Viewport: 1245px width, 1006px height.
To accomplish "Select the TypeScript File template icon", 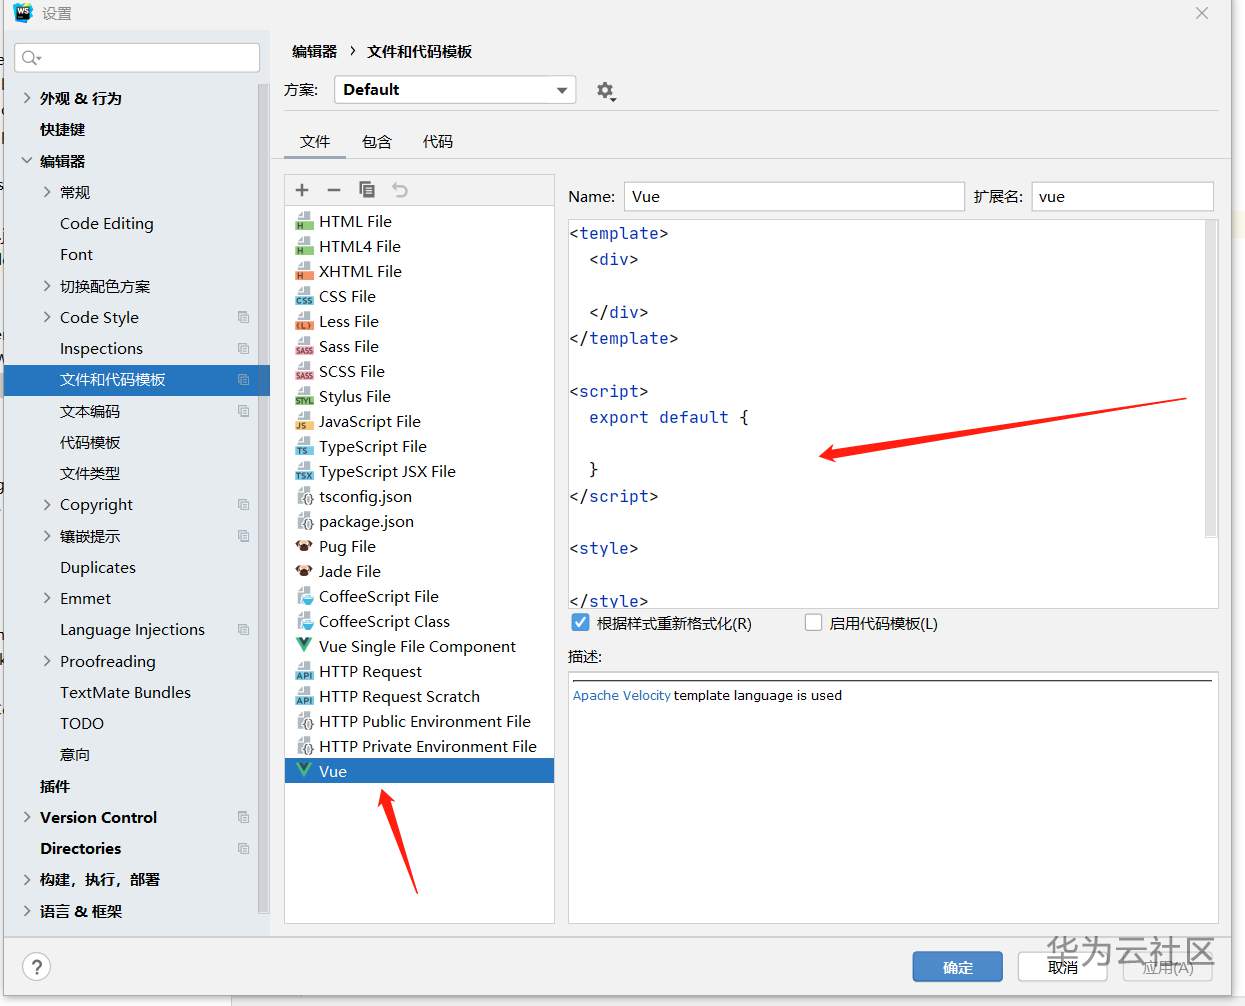I will tap(304, 446).
